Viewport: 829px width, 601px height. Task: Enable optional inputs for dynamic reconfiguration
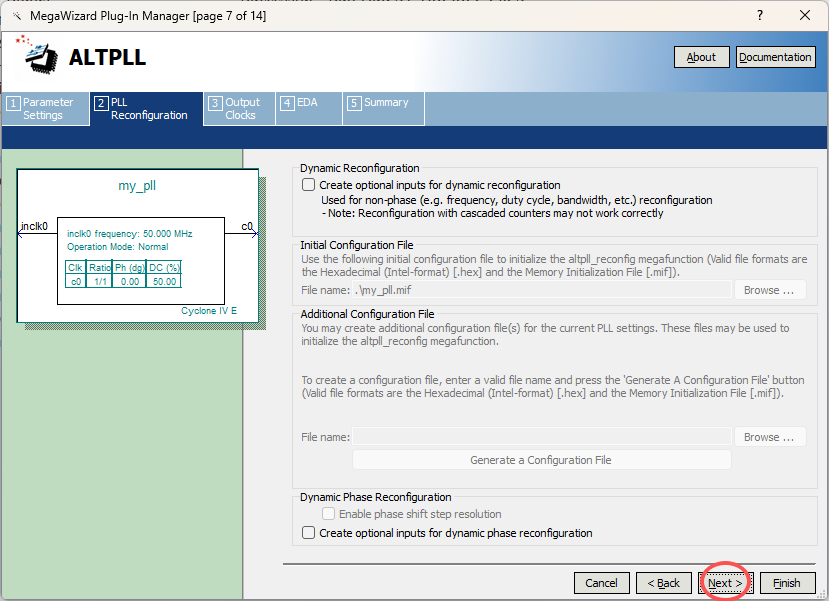(x=308, y=185)
